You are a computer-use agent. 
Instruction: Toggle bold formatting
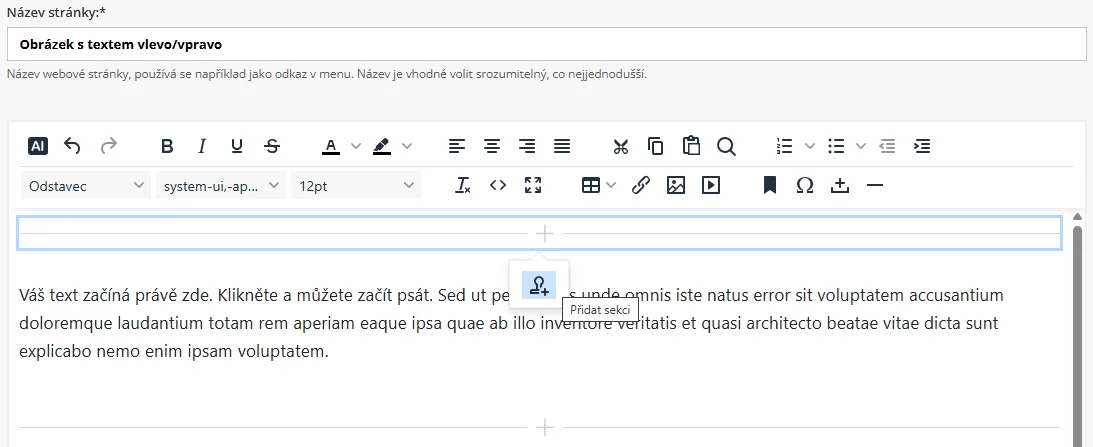(167, 146)
